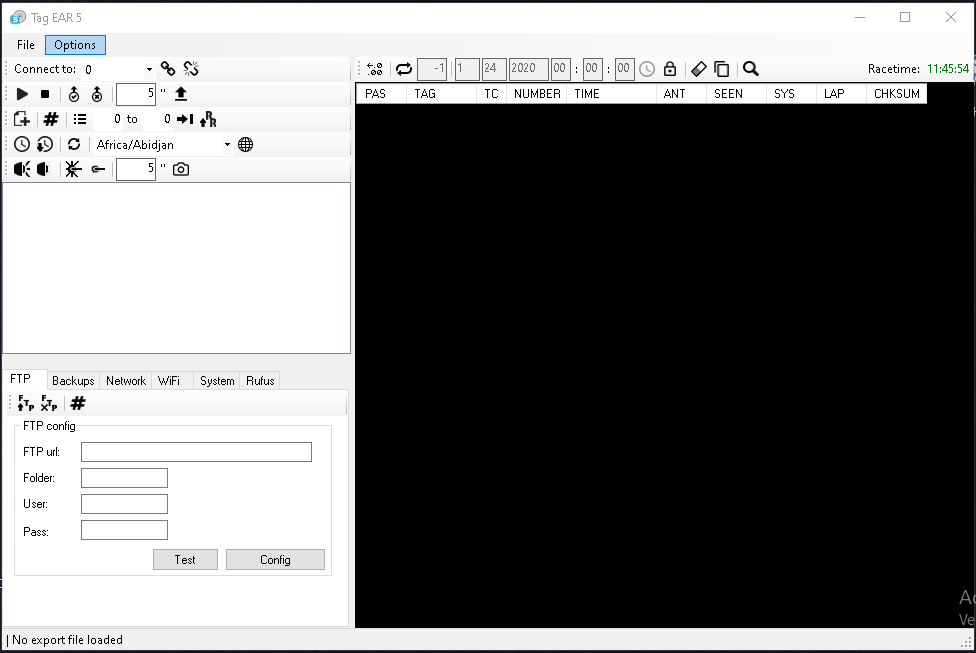Click the left-pointing key arrow icon
This screenshot has width=976, height=653.
[x=98, y=169]
